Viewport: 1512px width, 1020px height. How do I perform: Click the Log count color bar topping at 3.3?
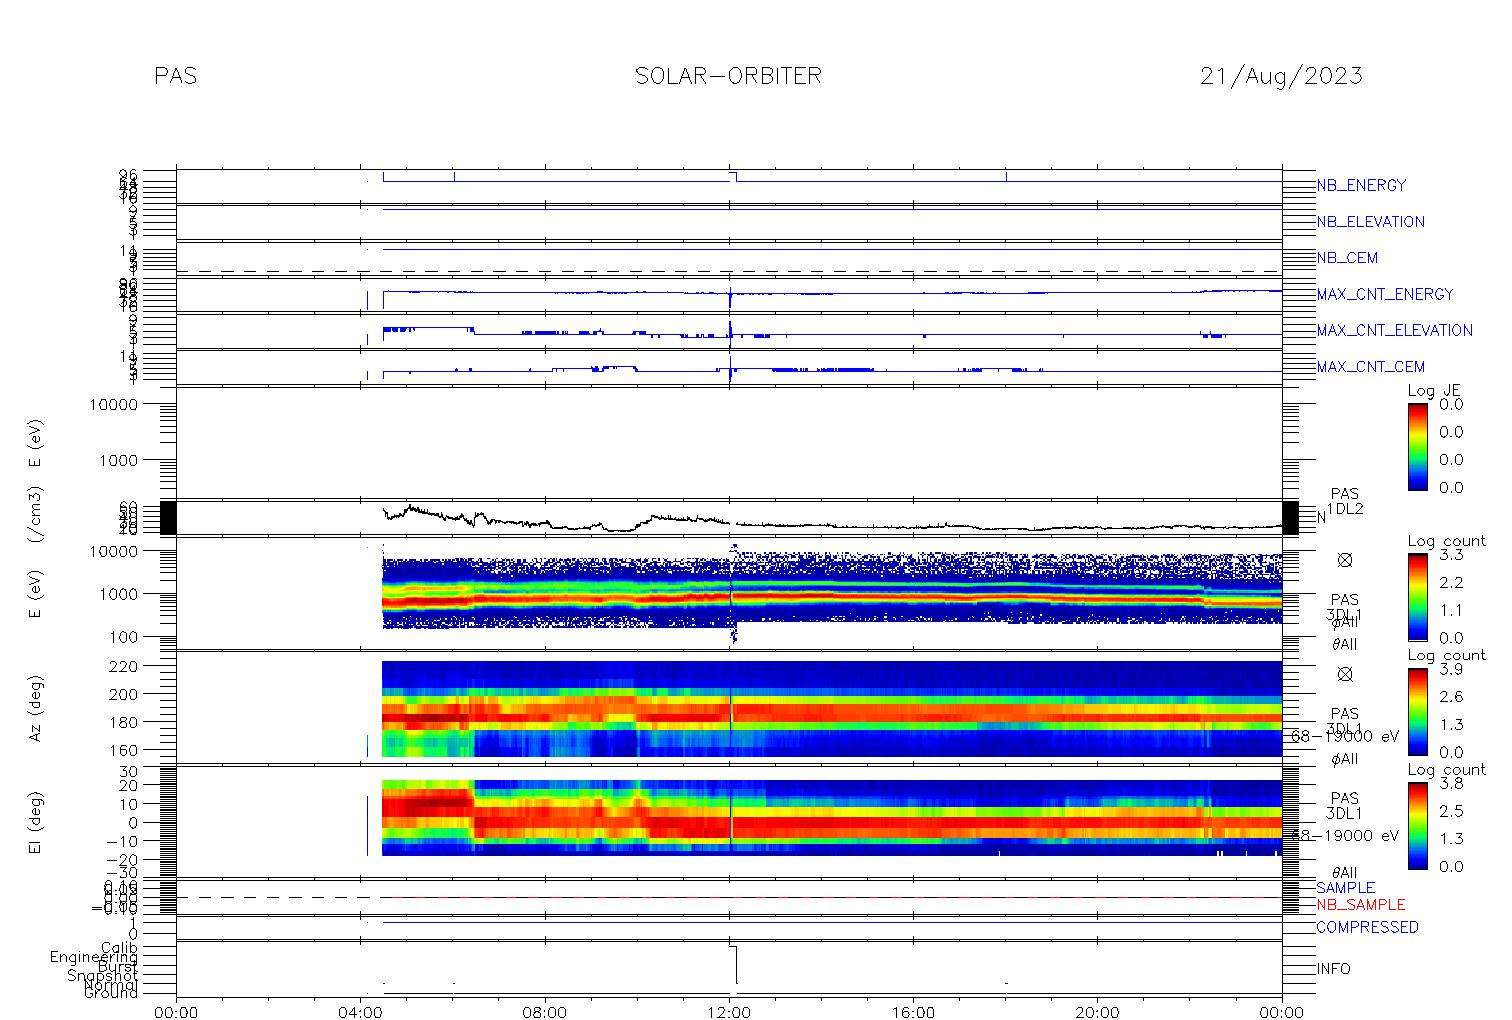[1418, 597]
